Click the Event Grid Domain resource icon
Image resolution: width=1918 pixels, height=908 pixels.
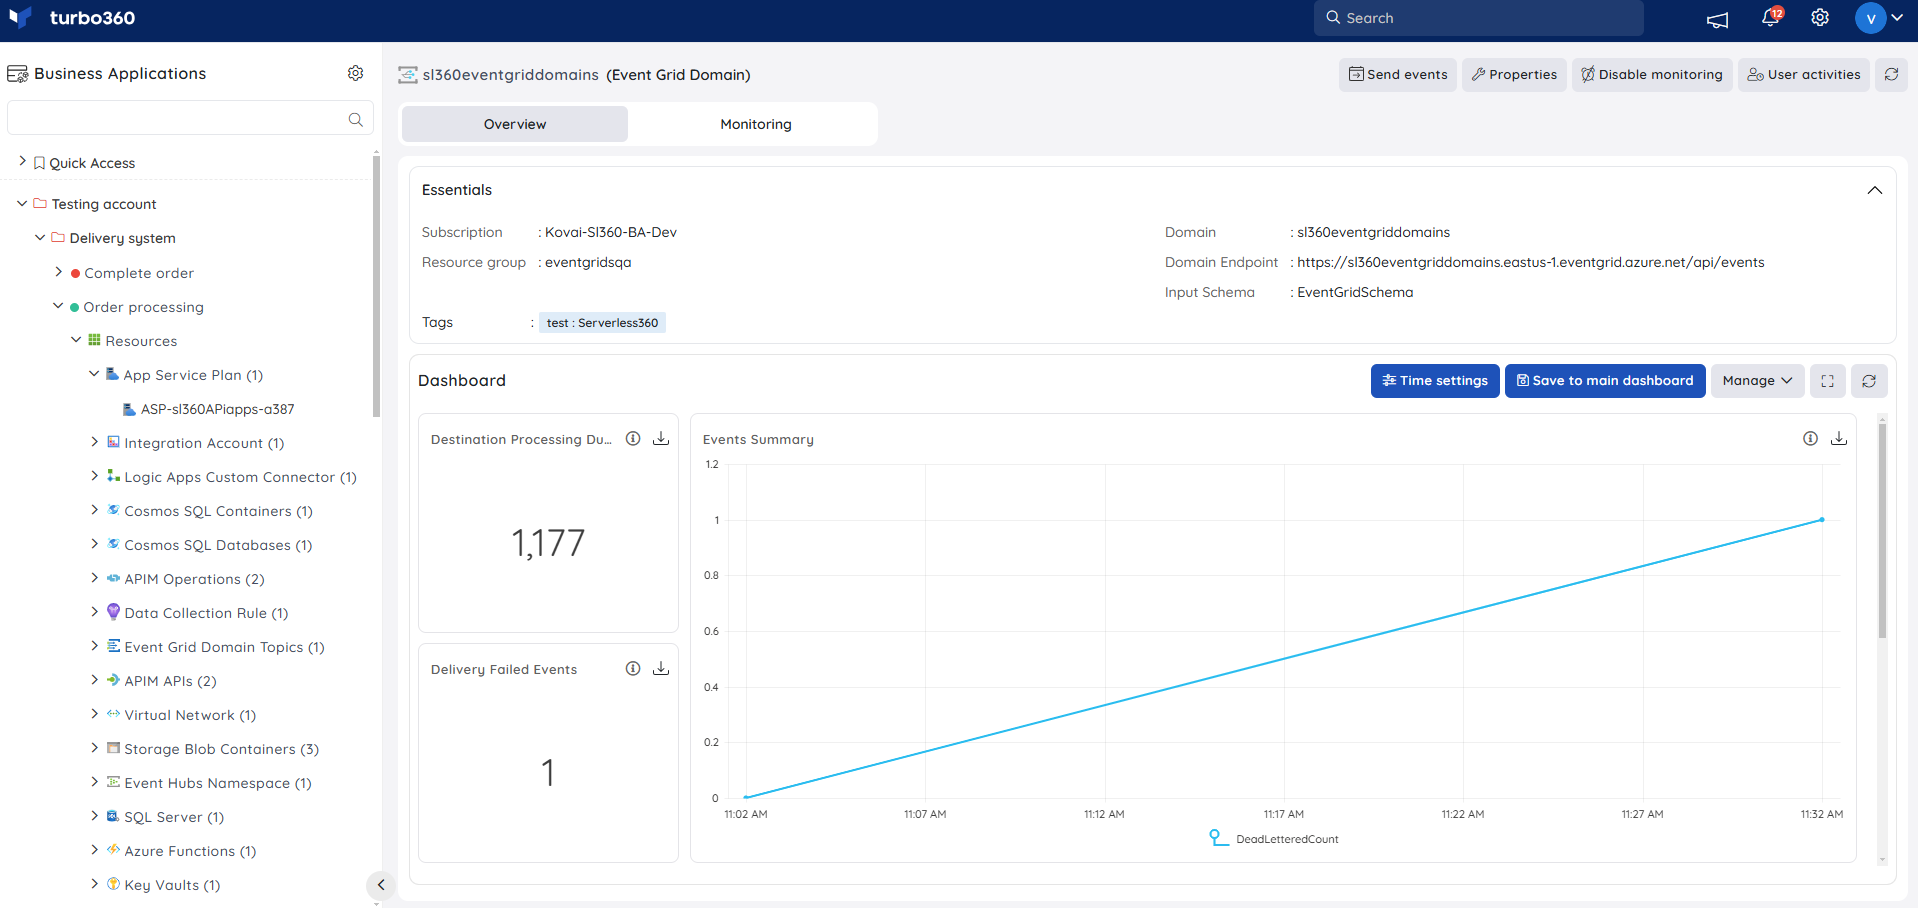408,75
